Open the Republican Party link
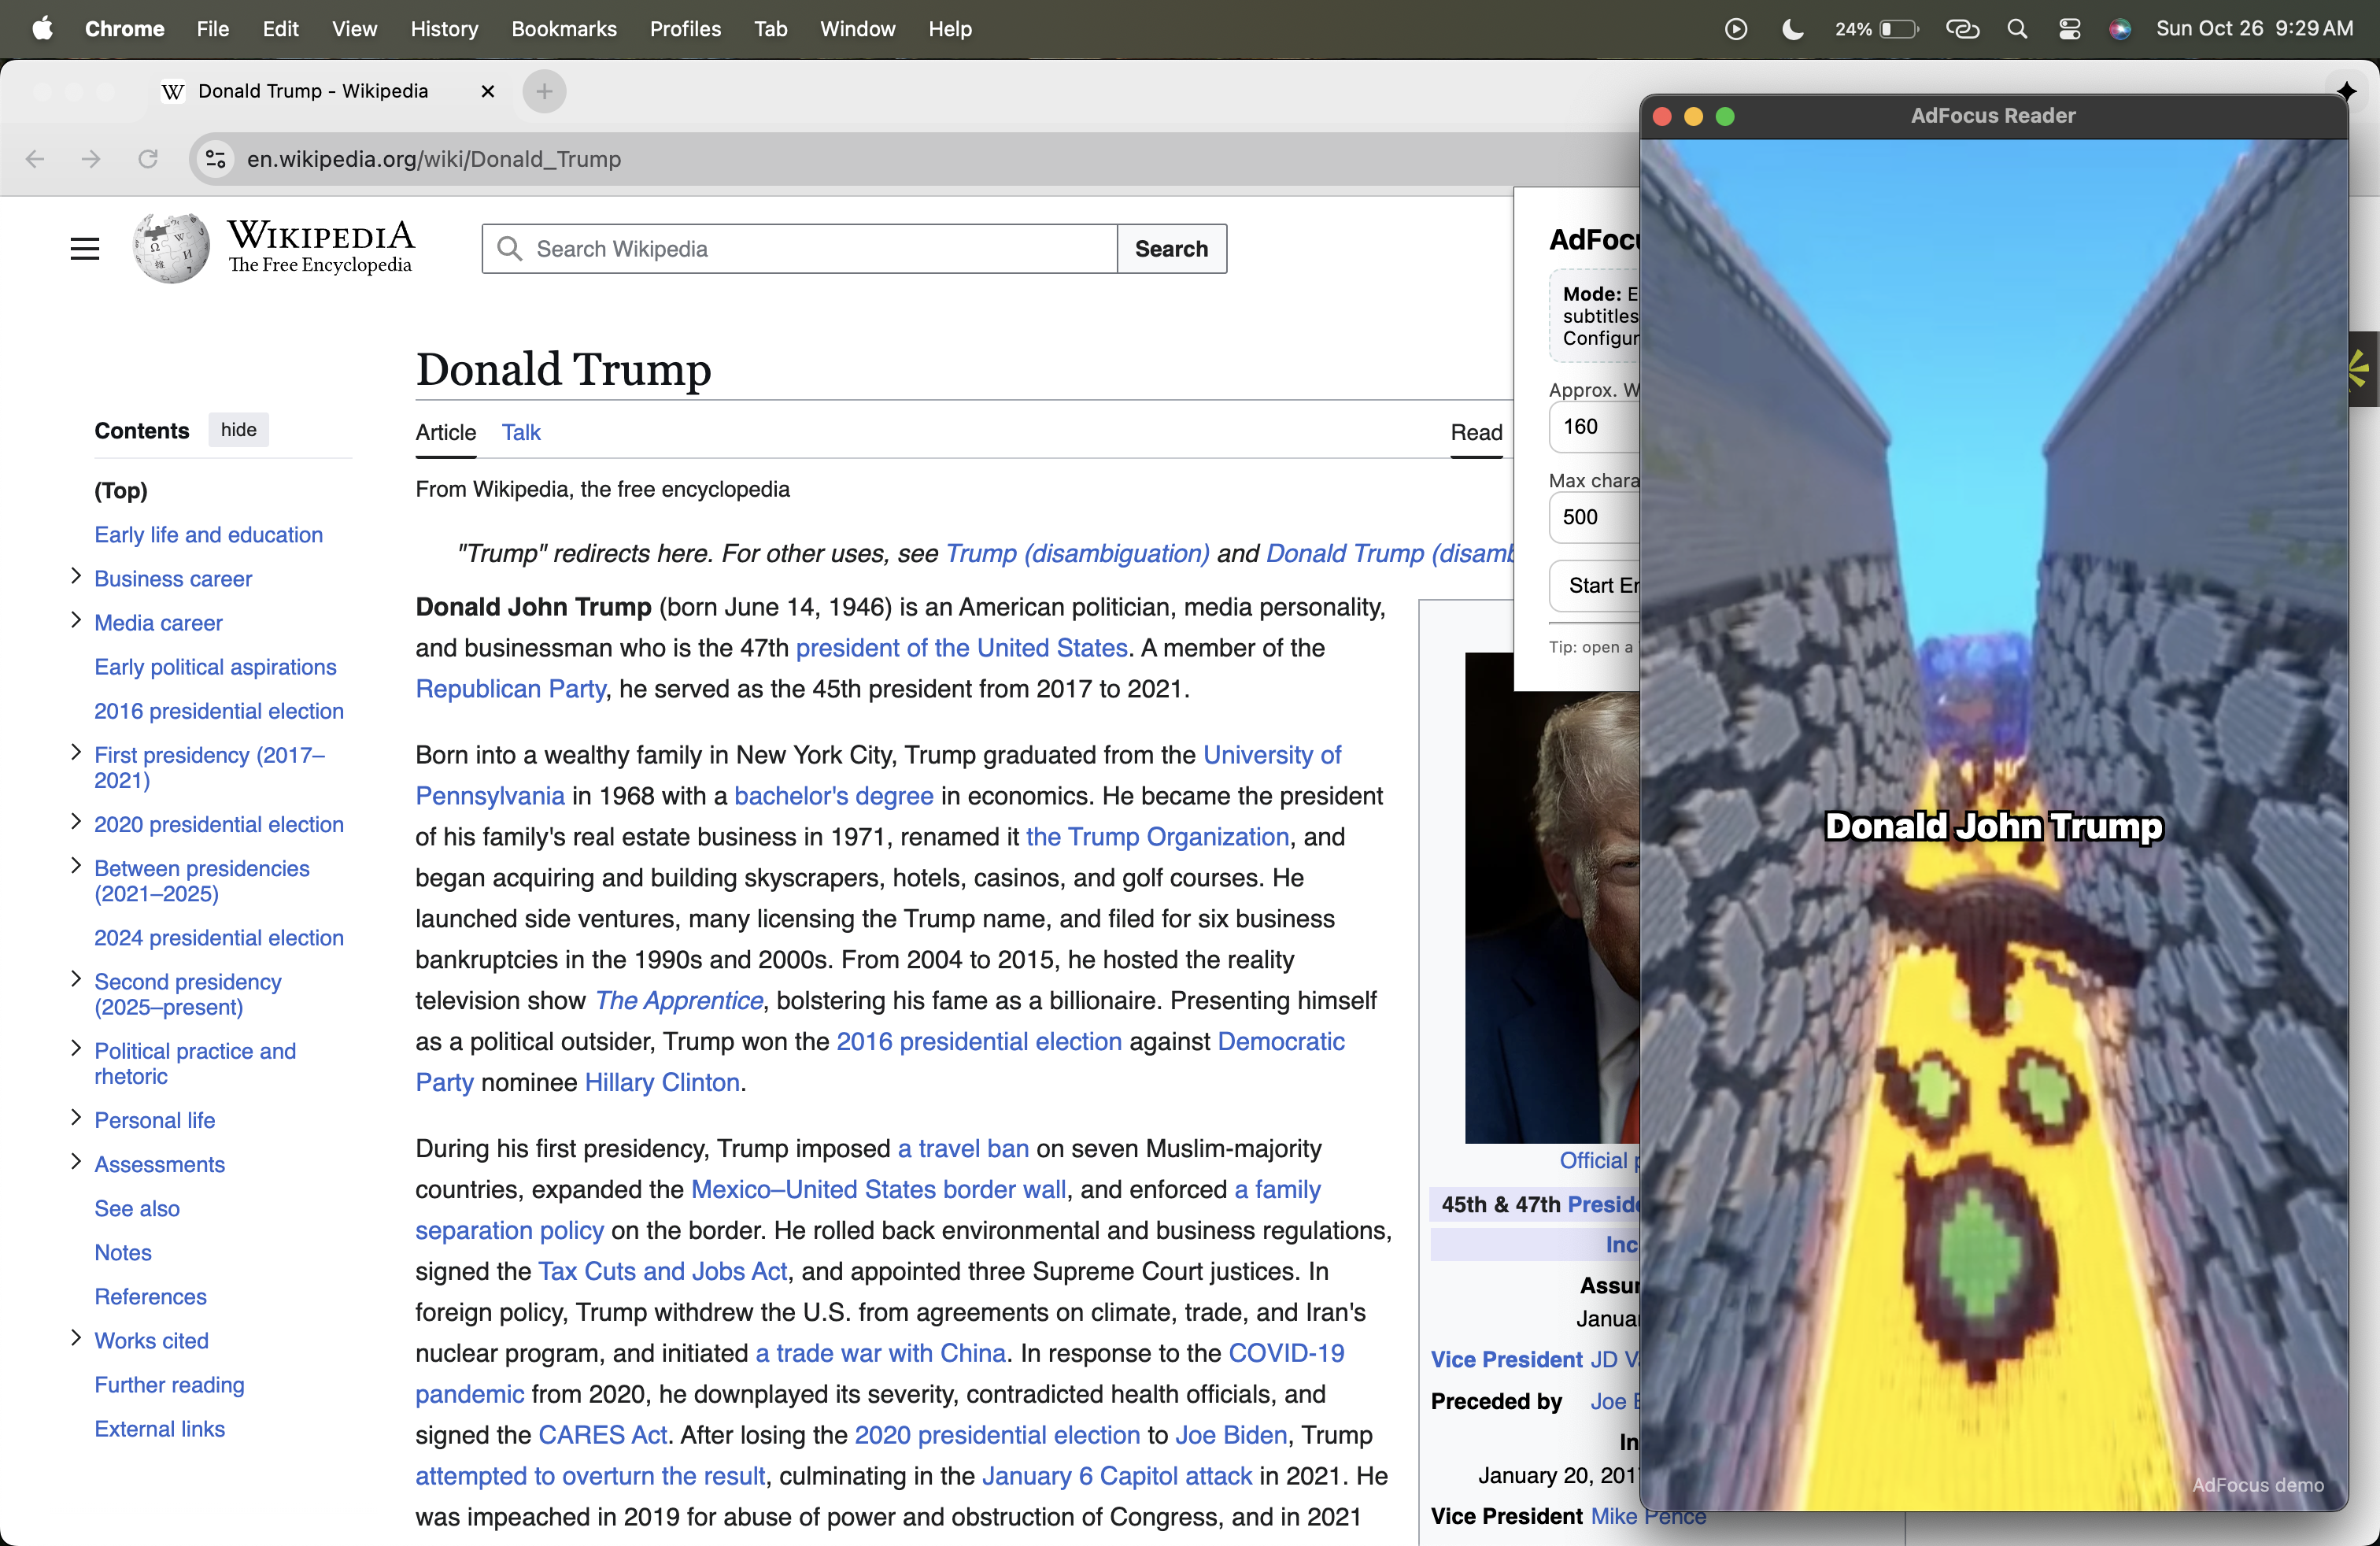This screenshot has height=1546, width=2380. (510, 689)
